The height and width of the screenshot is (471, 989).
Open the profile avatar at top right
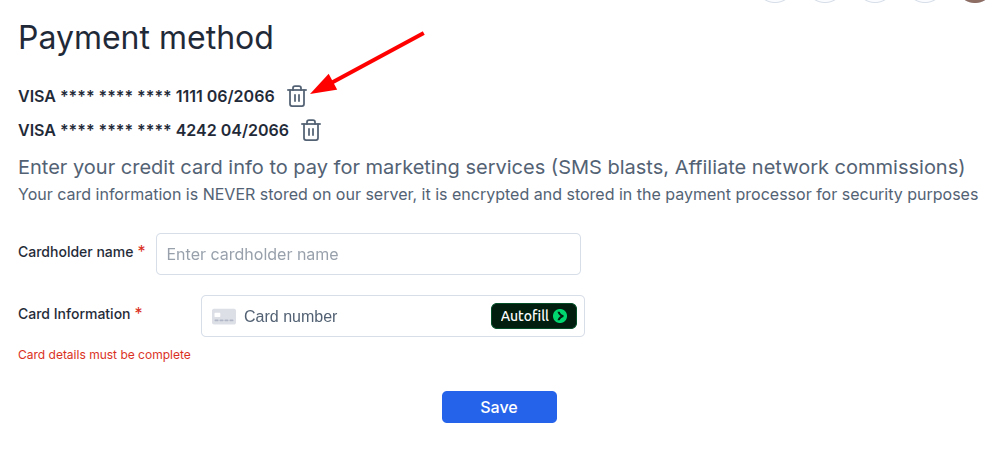975,1
